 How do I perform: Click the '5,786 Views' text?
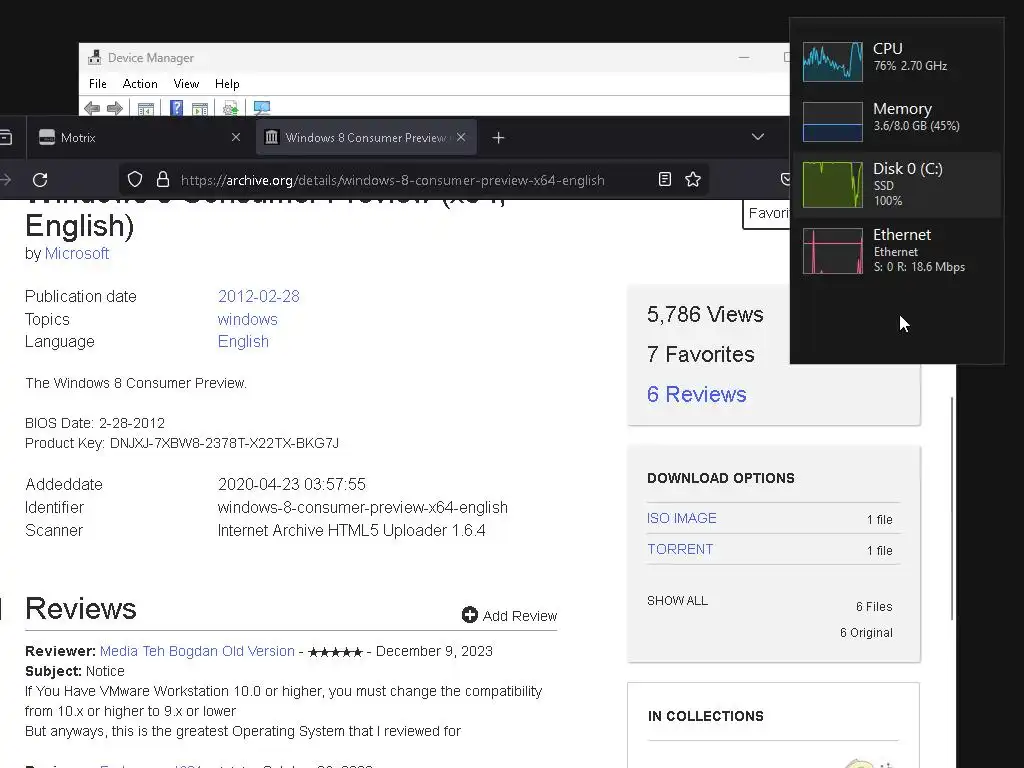pyautogui.click(x=705, y=315)
